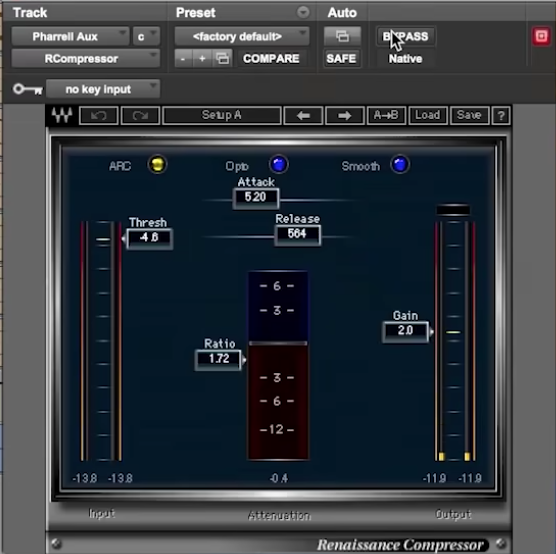Click the Track header label
556x554 pixels.
(x=30, y=13)
